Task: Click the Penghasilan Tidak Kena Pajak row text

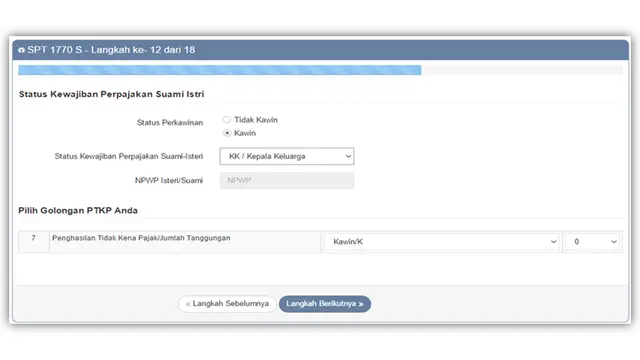Action: point(141,238)
